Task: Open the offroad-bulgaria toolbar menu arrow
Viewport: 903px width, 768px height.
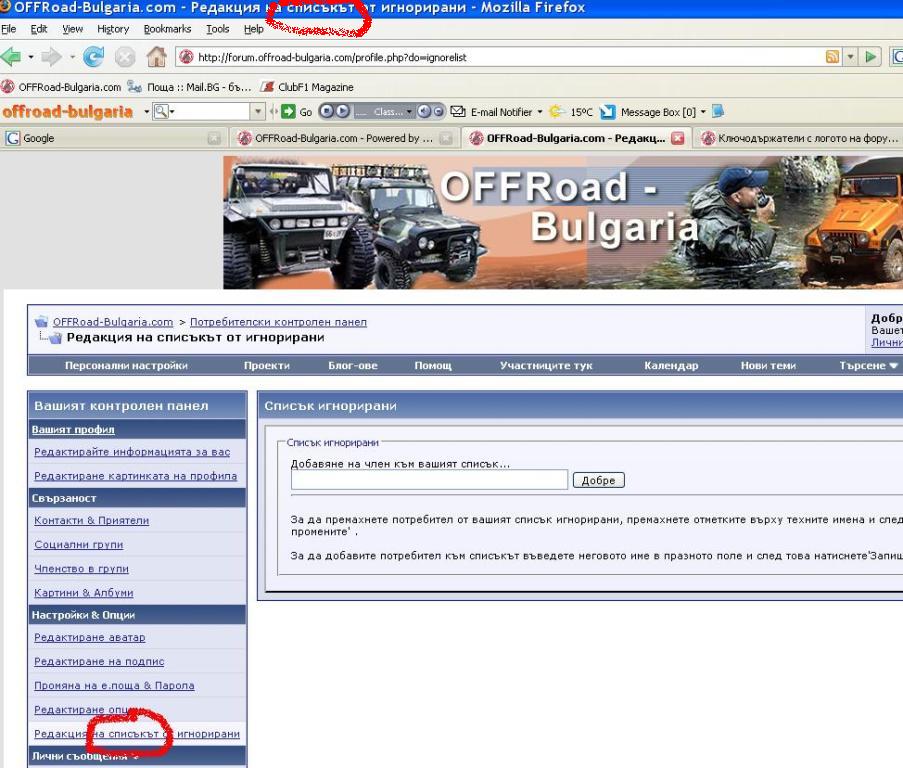Action: pos(146,112)
